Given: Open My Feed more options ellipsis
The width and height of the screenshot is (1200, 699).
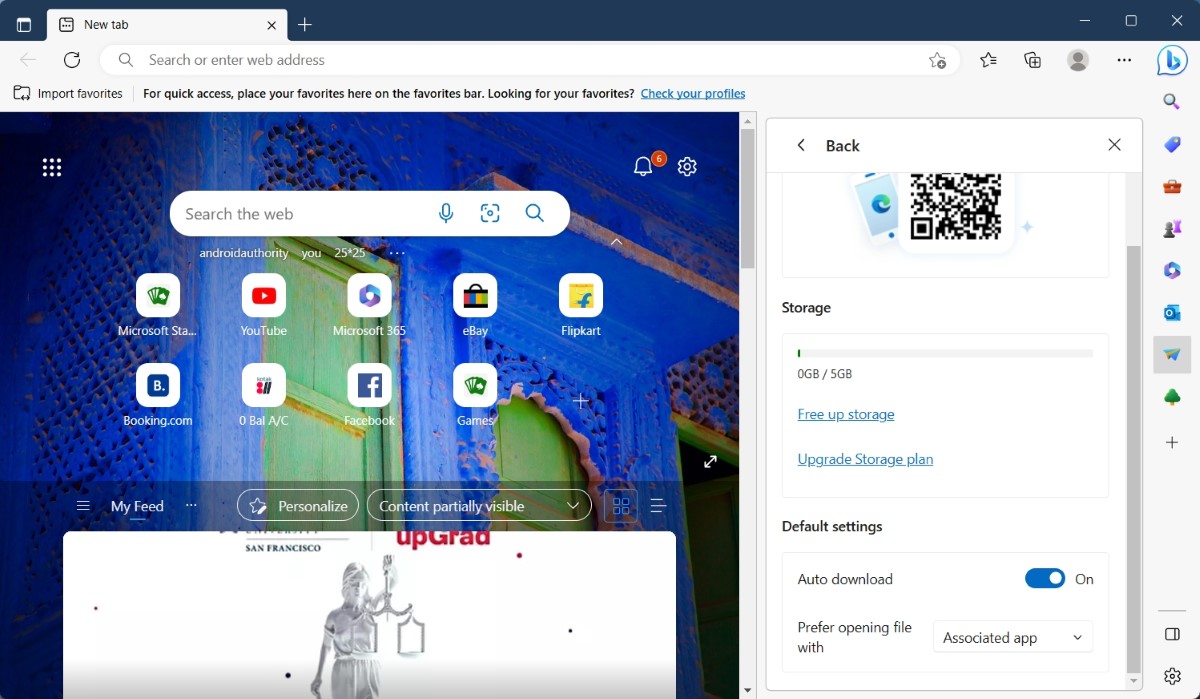Looking at the screenshot, I should 191,506.
